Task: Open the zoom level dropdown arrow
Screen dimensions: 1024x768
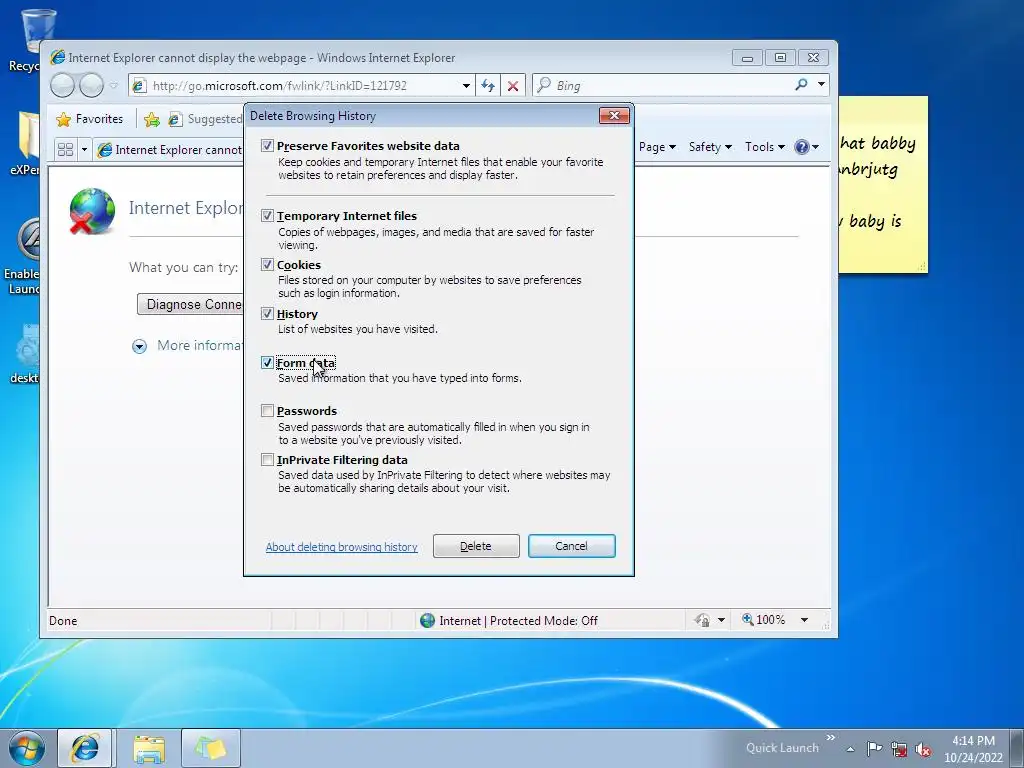Action: pos(805,620)
